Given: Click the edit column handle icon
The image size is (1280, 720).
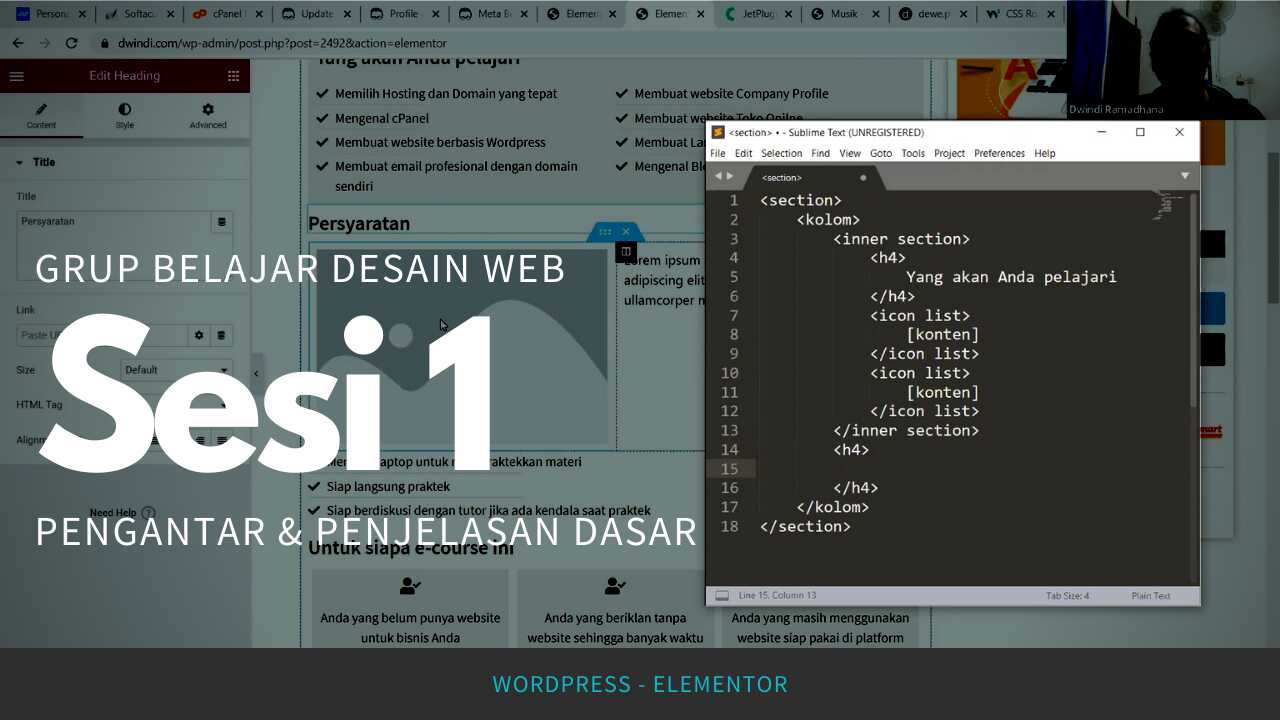Looking at the screenshot, I should pyautogui.click(x=625, y=252).
